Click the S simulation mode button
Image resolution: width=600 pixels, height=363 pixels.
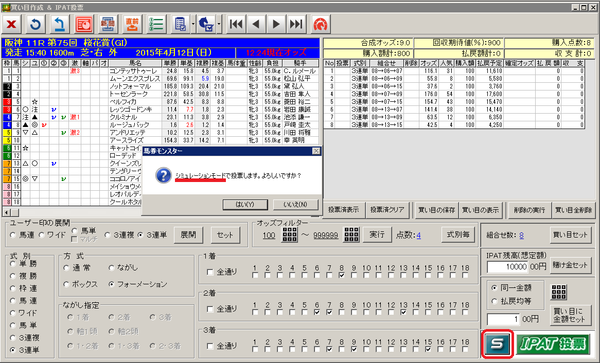(x=497, y=343)
